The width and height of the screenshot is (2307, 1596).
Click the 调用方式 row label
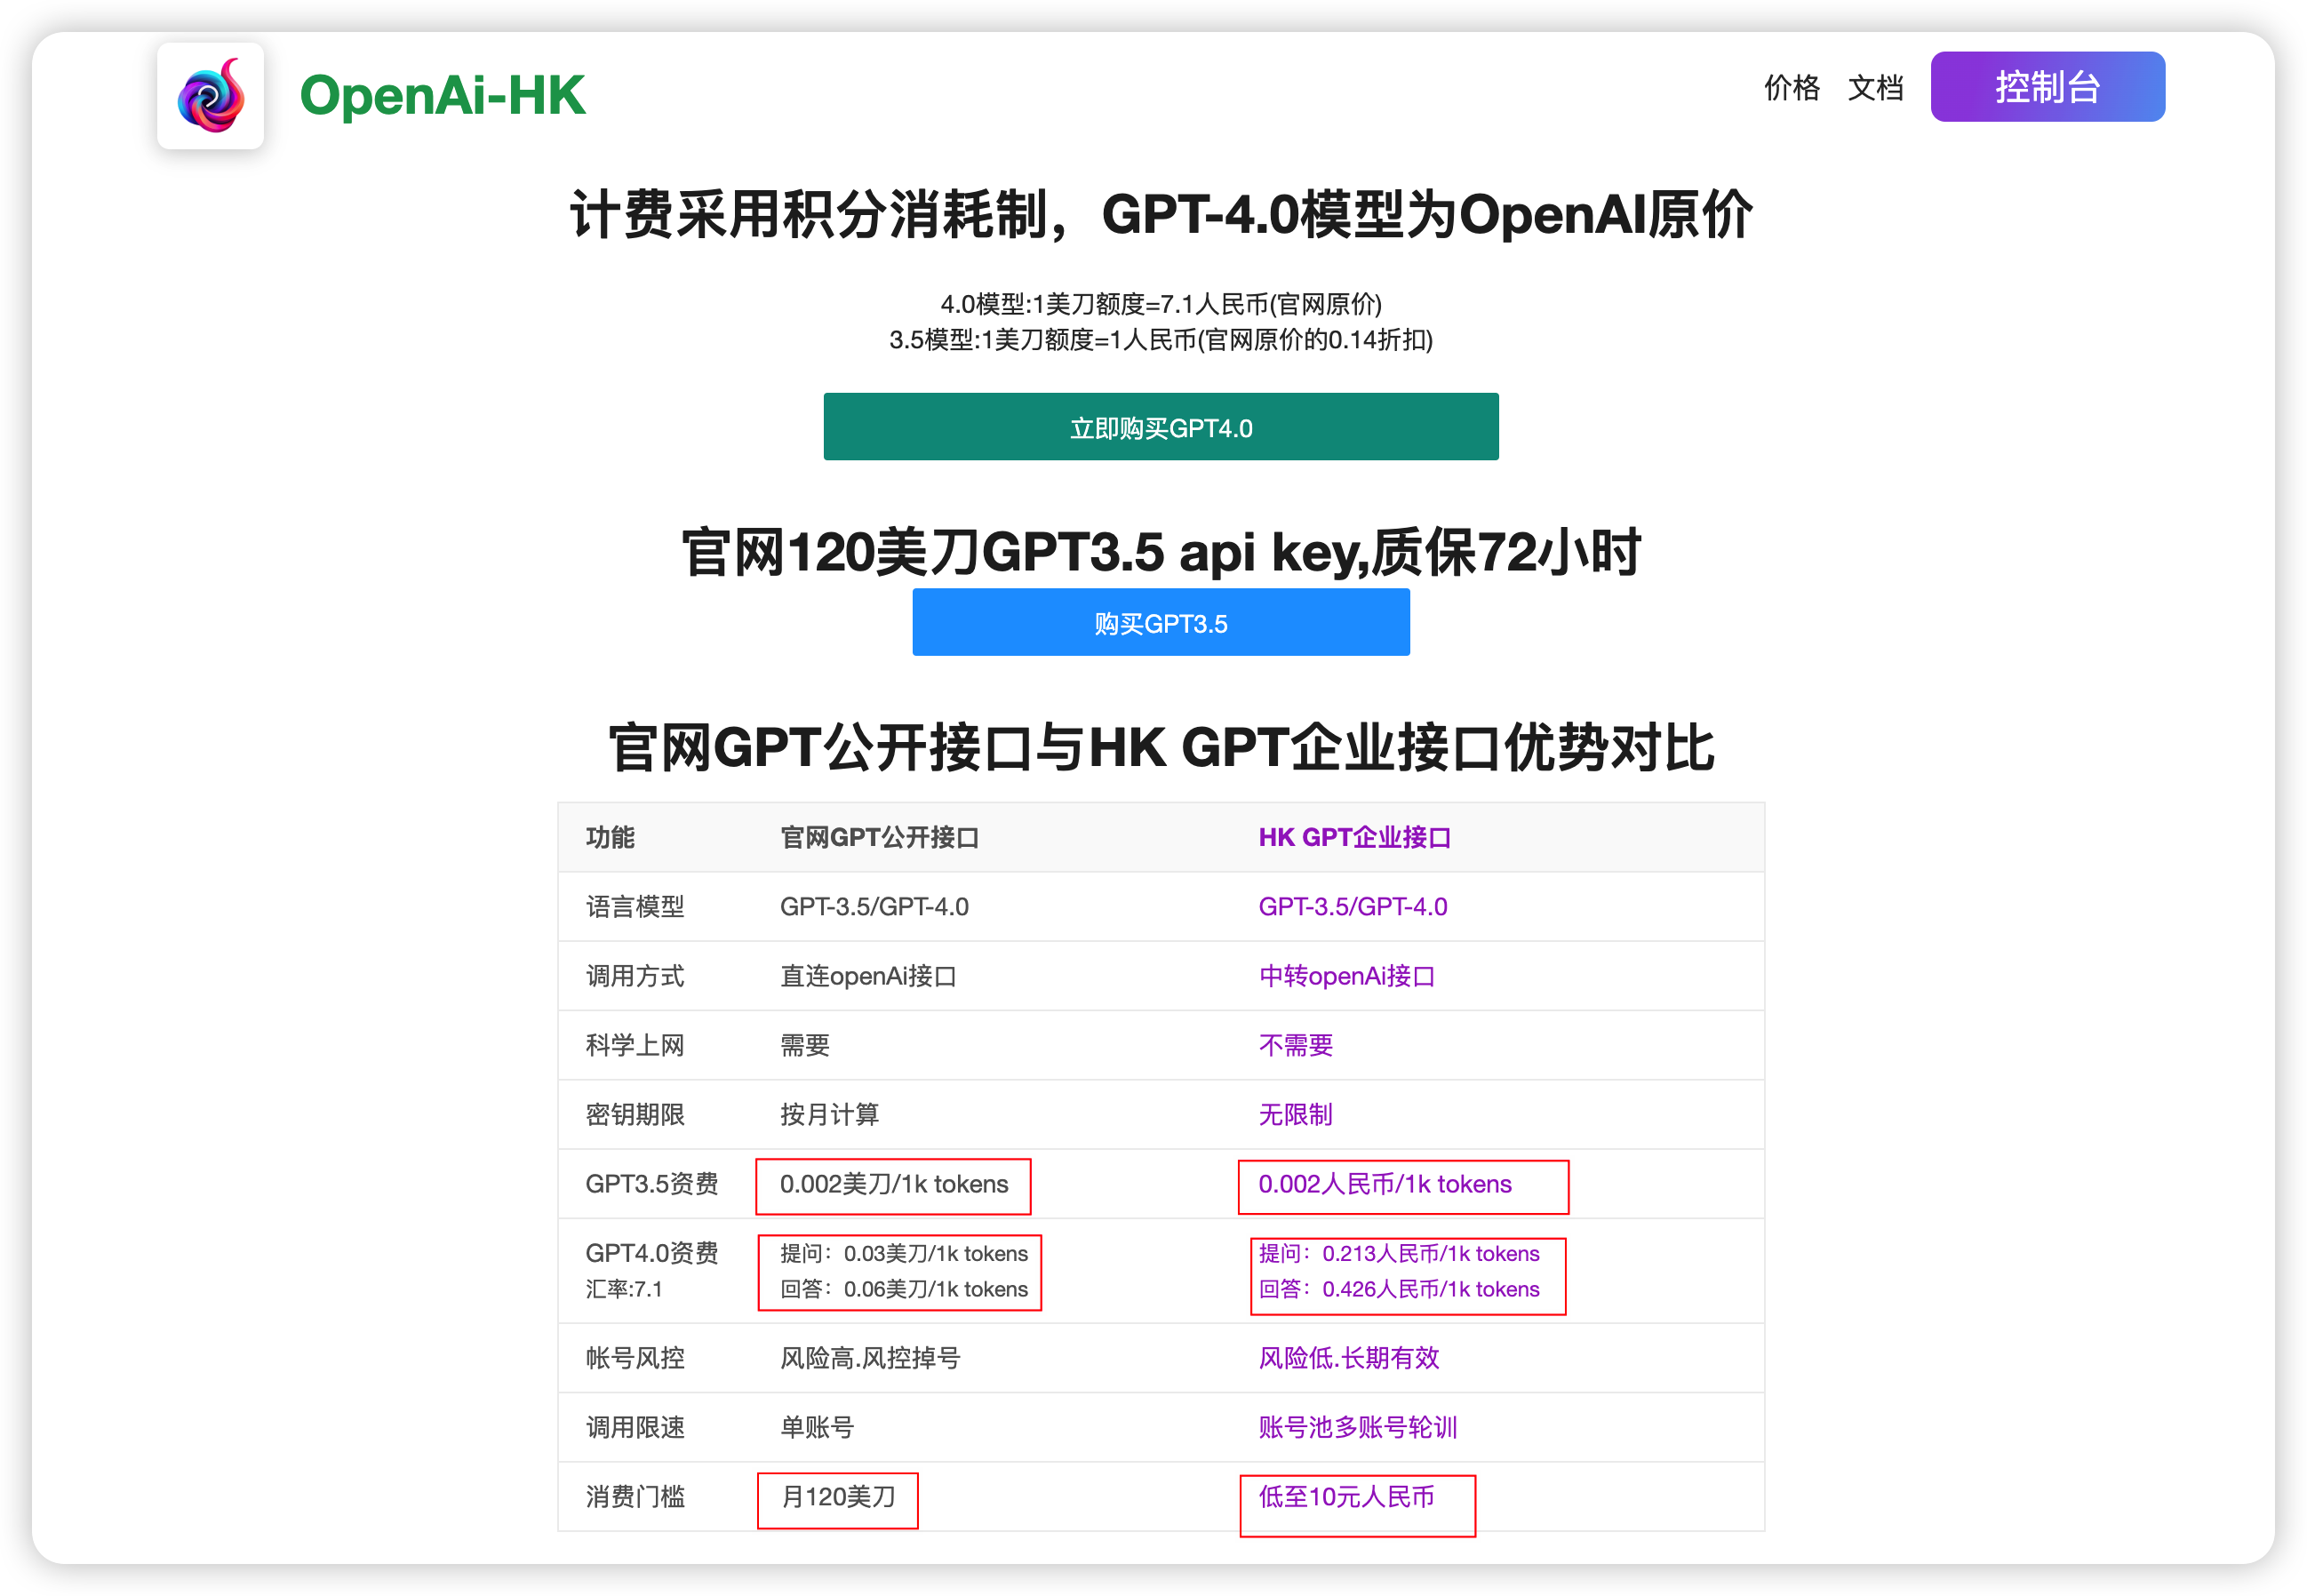point(635,976)
